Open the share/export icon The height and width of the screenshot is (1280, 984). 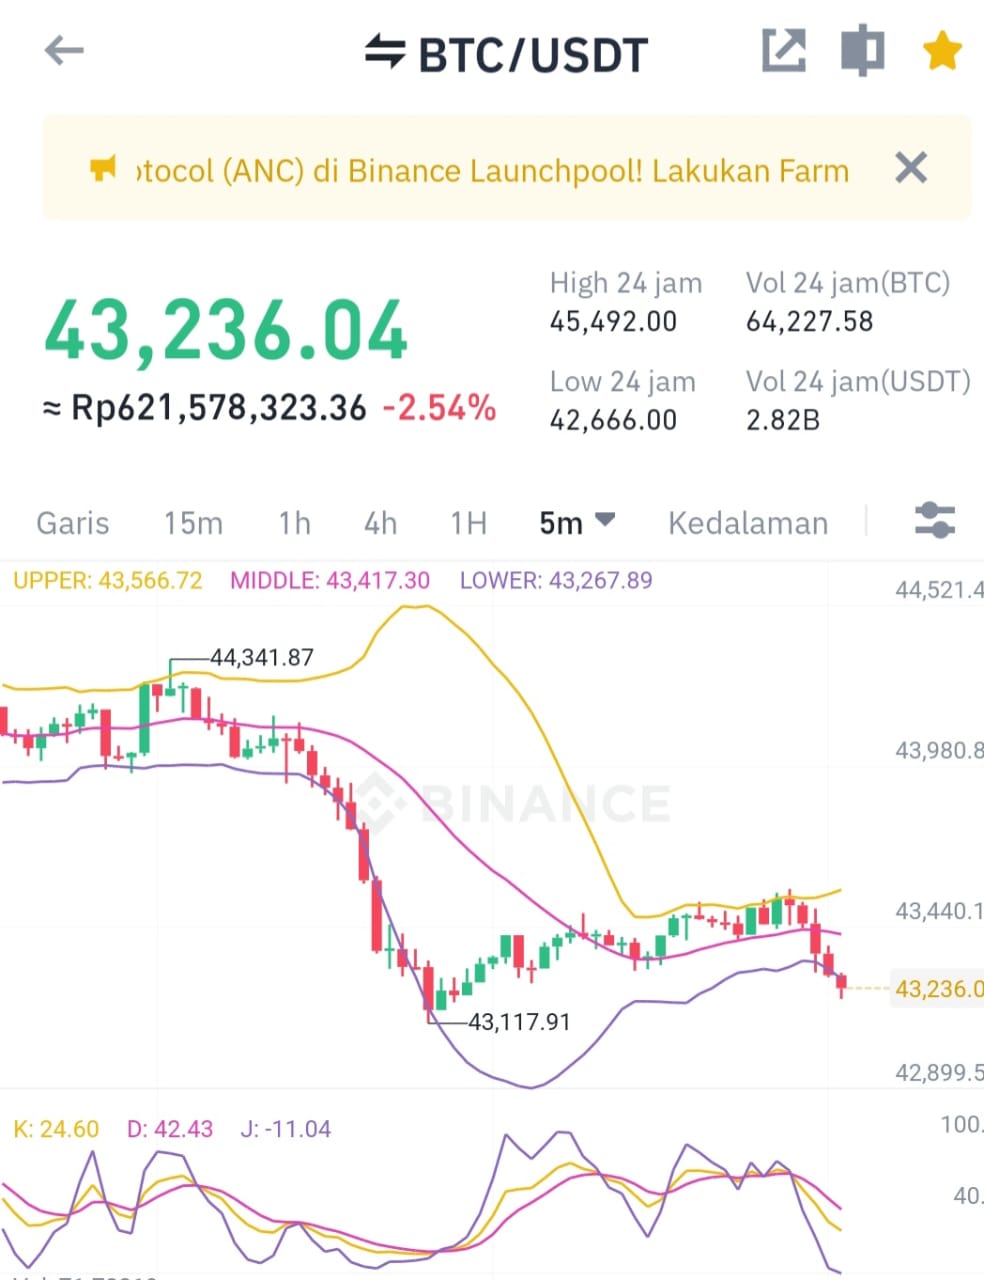pos(783,51)
